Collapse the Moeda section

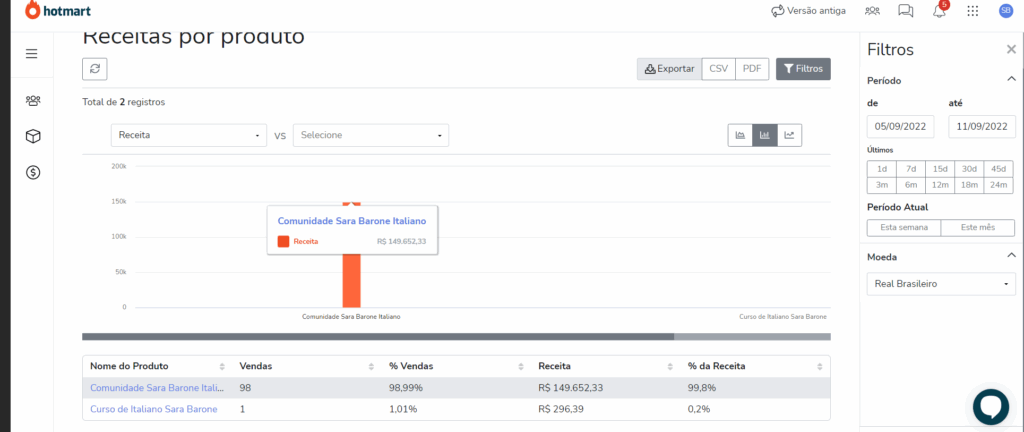1011,255
